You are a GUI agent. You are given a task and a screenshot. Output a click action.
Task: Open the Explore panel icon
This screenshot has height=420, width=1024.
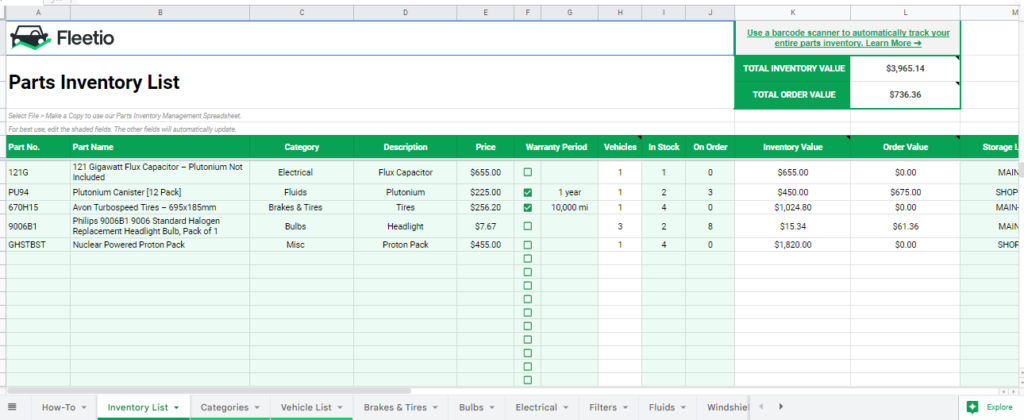(972, 407)
